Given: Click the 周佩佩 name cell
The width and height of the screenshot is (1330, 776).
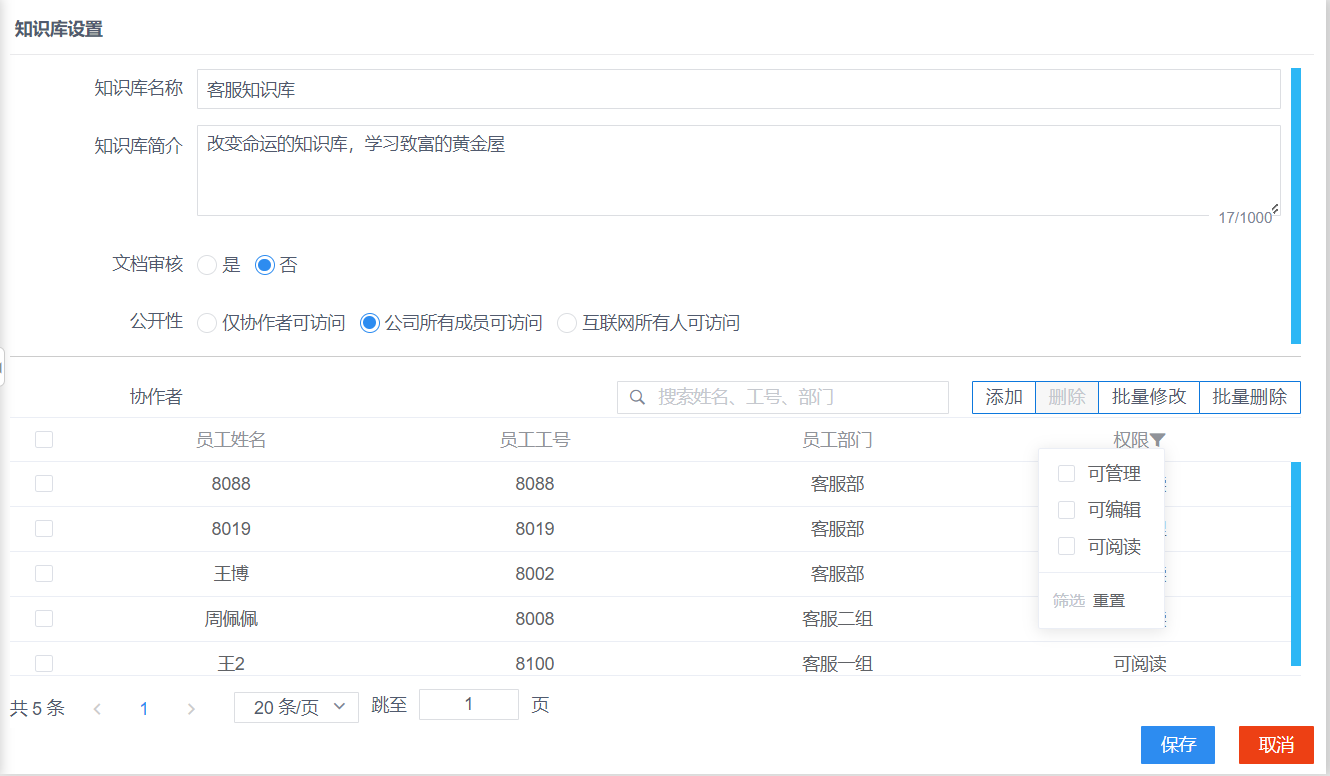Looking at the screenshot, I should [231, 619].
